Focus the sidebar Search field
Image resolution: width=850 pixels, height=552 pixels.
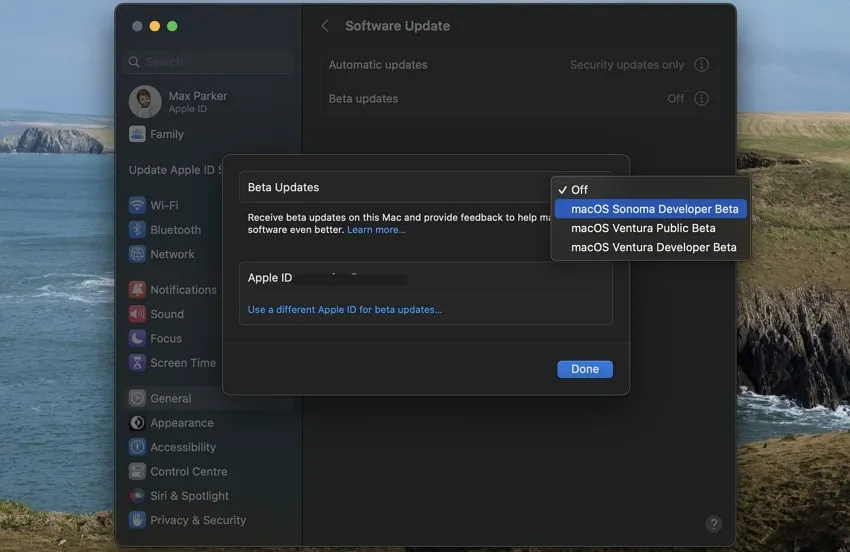(x=212, y=62)
